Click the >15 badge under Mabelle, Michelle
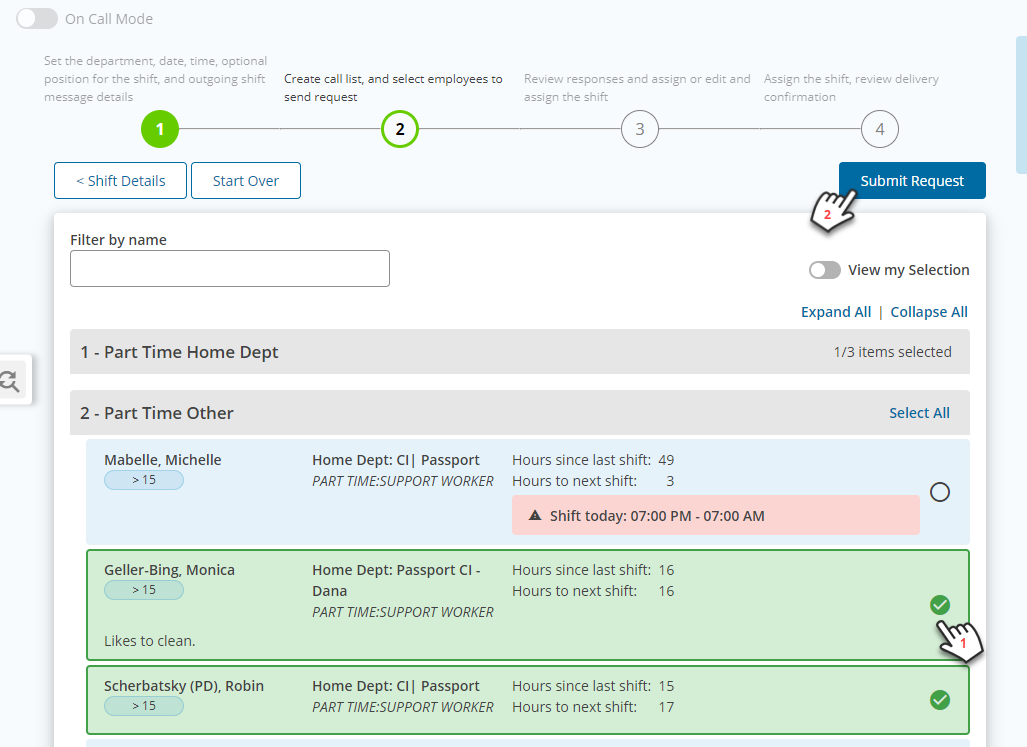The height and width of the screenshot is (747, 1027). 144,480
